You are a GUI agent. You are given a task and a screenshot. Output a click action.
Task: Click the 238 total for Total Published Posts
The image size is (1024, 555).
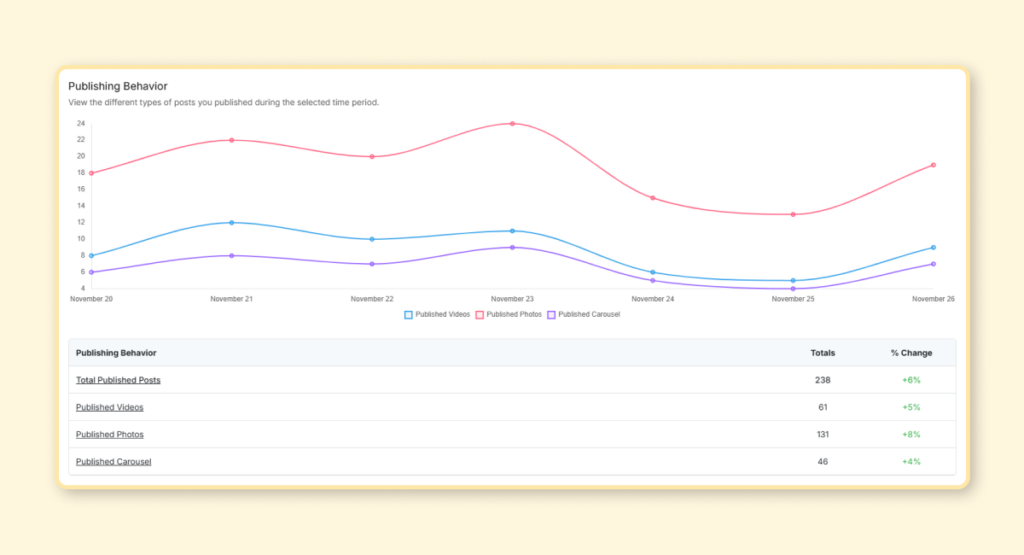pyautogui.click(x=822, y=380)
